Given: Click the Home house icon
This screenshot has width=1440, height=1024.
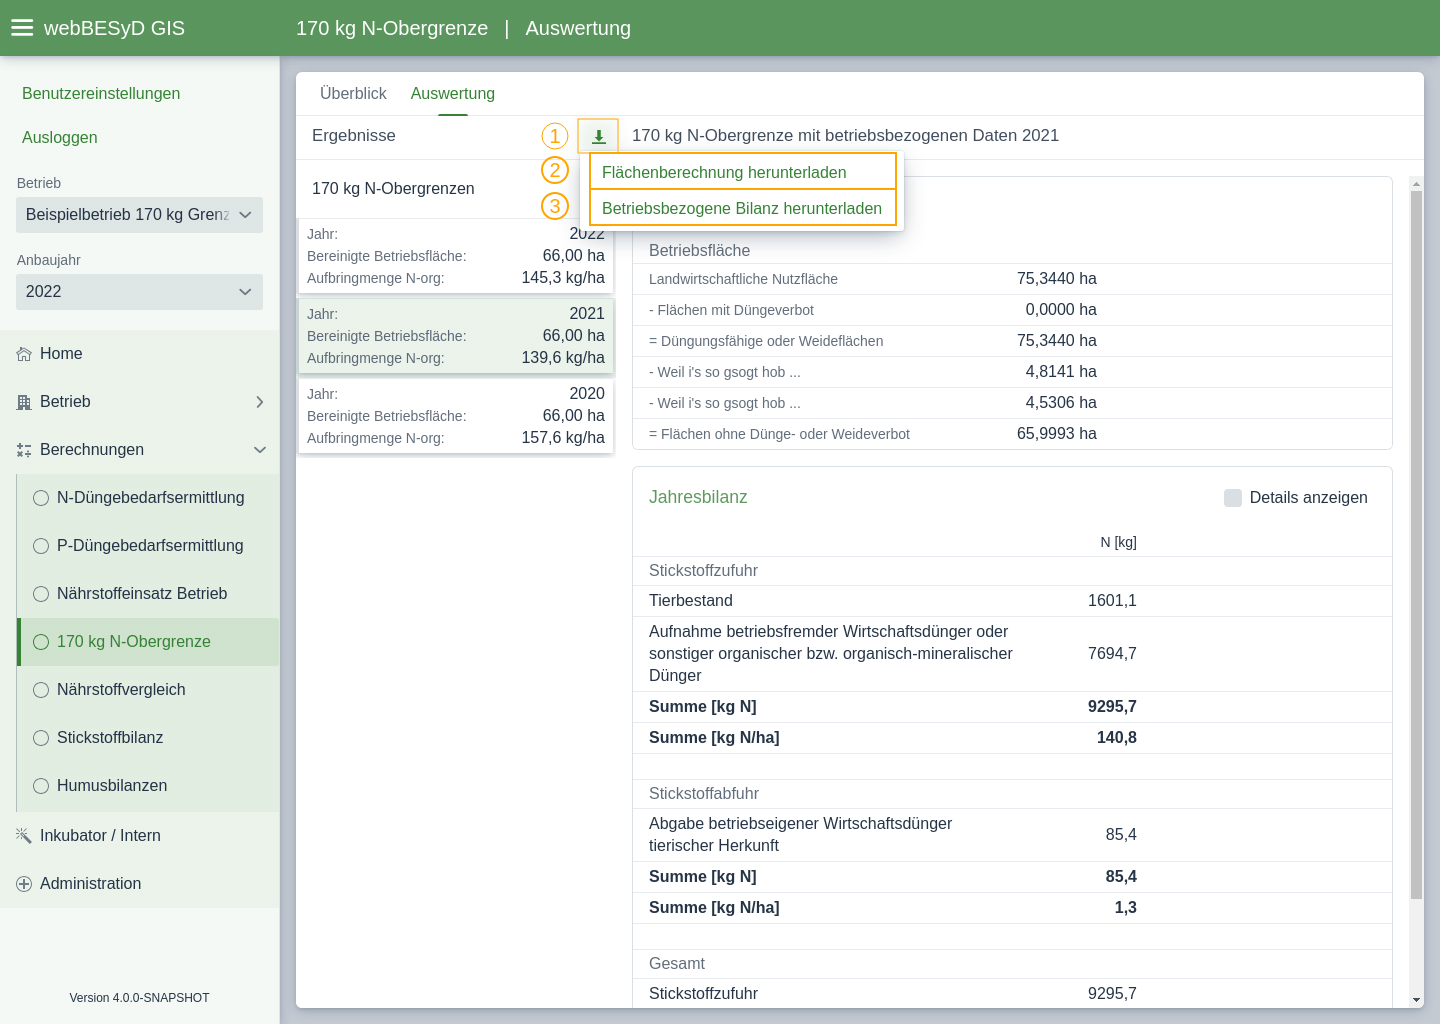Looking at the screenshot, I should click(x=24, y=354).
